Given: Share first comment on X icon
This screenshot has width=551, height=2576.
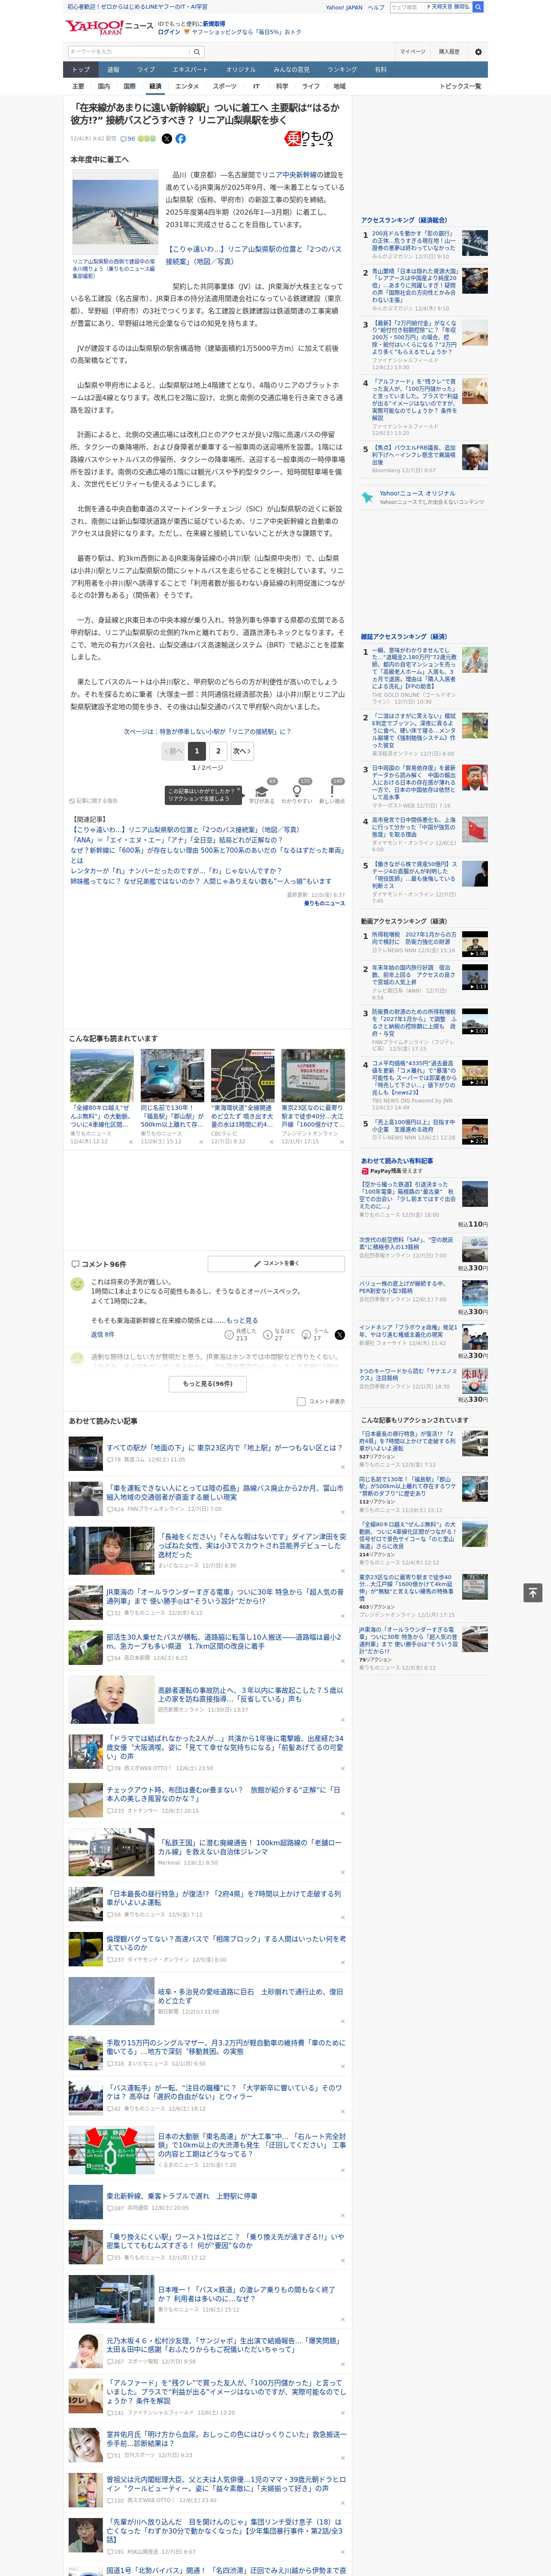Looking at the screenshot, I should click(x=340, y=1334).
